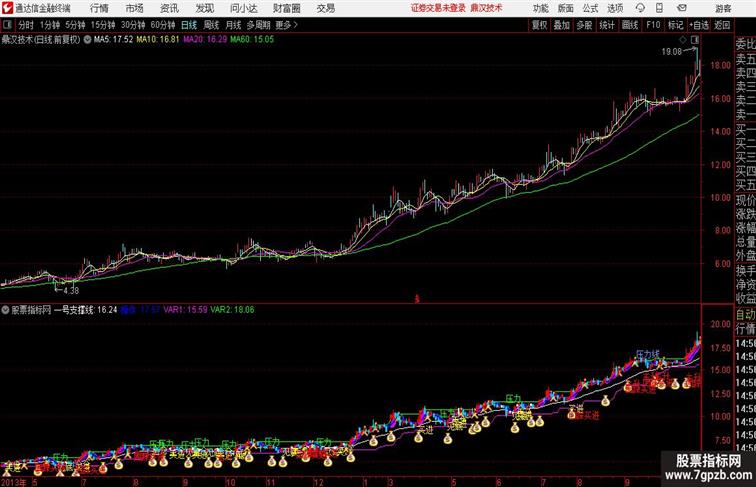Viewport: 756px width, 487px height.
Task: Switch to the 30分钟 period
Action: coord(133,25)
